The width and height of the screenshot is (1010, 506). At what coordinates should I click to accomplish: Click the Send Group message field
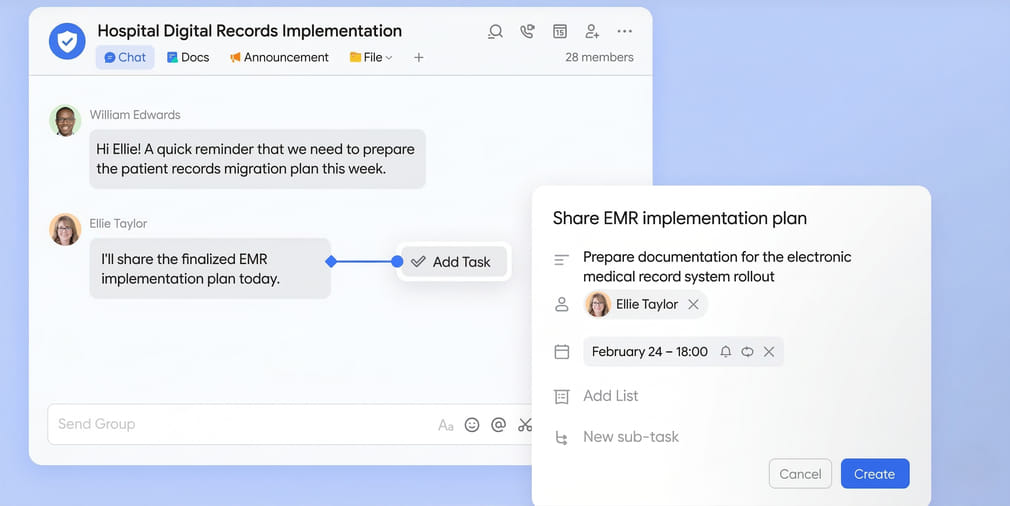(x=240, y=424)
